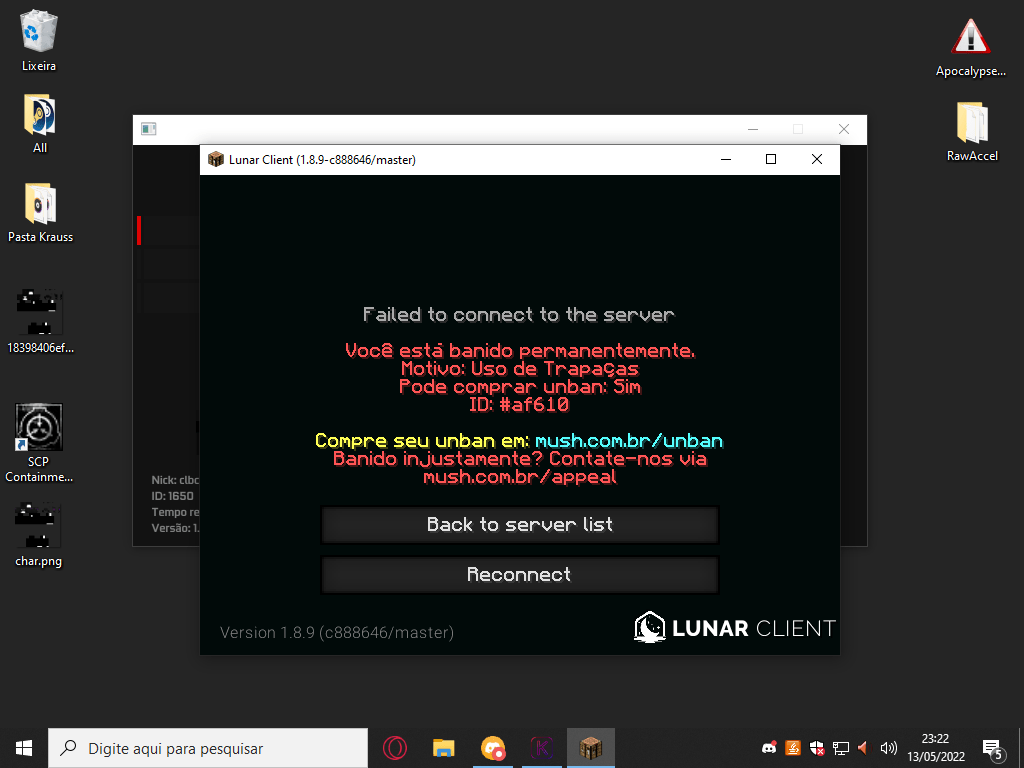This screenshot has width=1024, height=768.
Task: Click the ID: #af610 text
Action: coord(519,404)
